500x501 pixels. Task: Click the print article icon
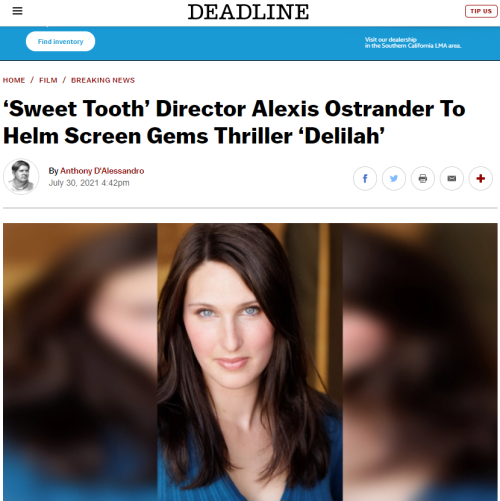point(423,178)
